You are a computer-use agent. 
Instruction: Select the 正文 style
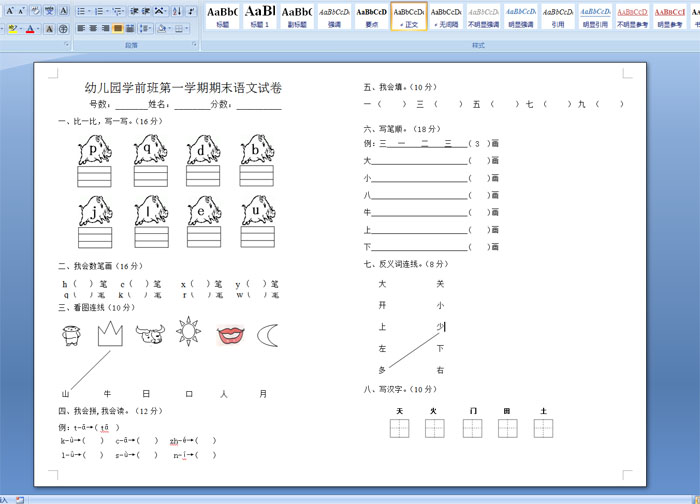point(409,17)
